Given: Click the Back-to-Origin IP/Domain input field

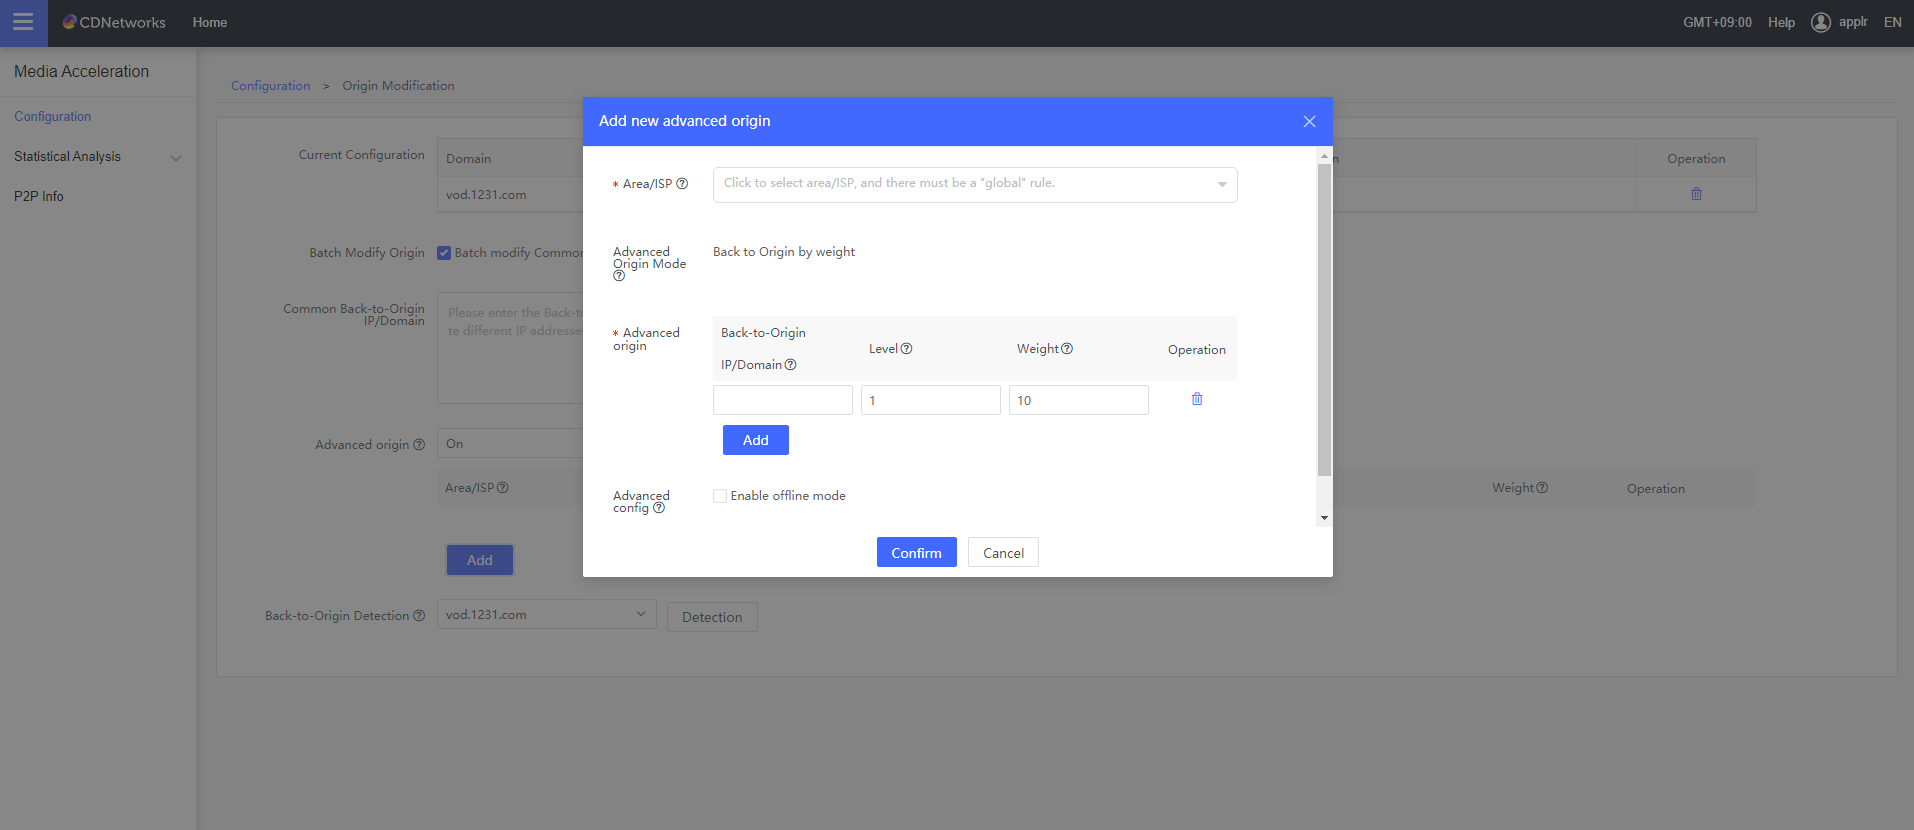Looking at the screenshot, I should 782,400.
